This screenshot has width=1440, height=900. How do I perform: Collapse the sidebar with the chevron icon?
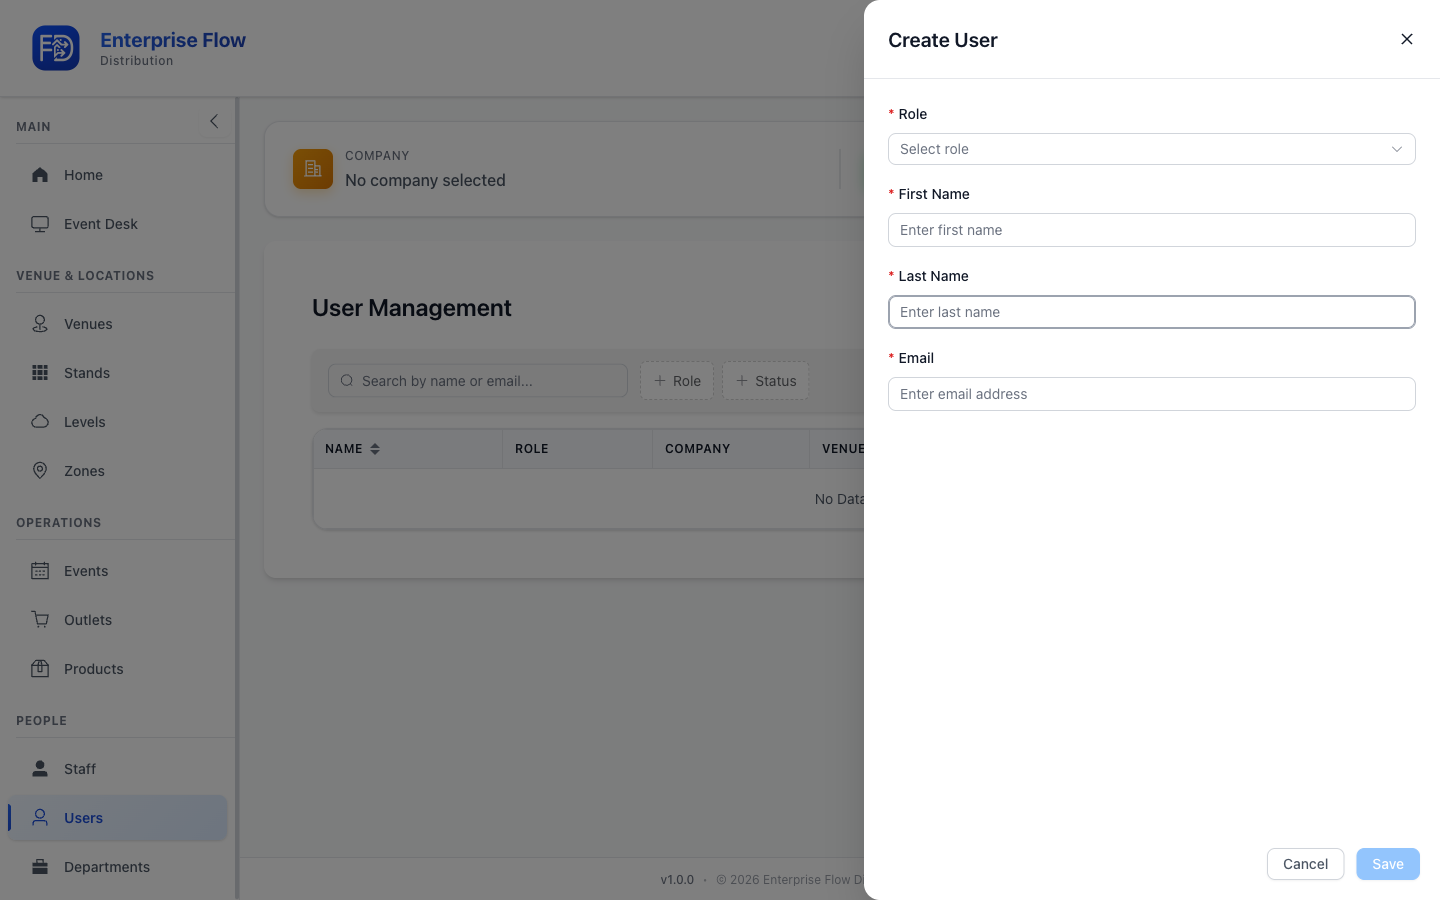pos(214,121)
